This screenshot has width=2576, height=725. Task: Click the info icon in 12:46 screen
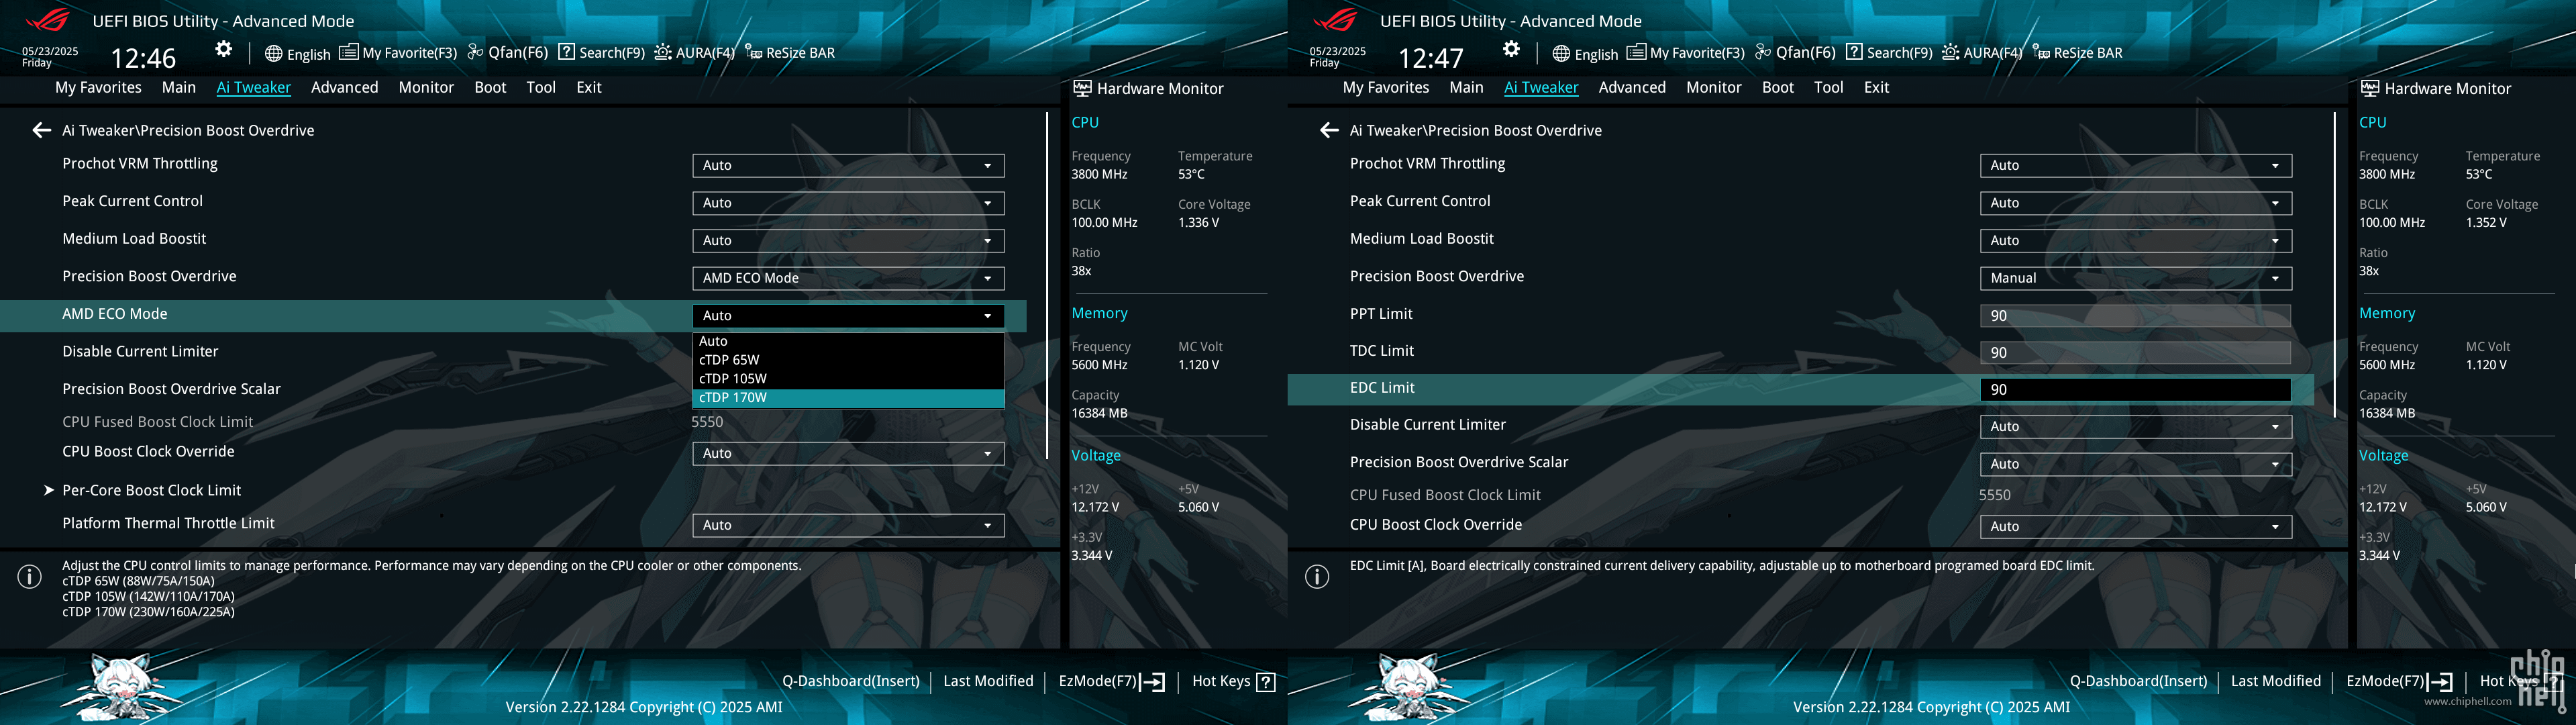30,577
